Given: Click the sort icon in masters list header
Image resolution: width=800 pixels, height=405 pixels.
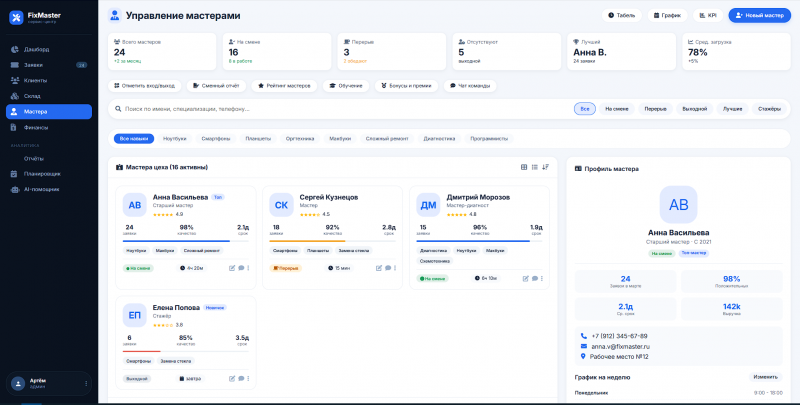Looking at the screenshot, I should pyautogui.click(x=545, y=167).
